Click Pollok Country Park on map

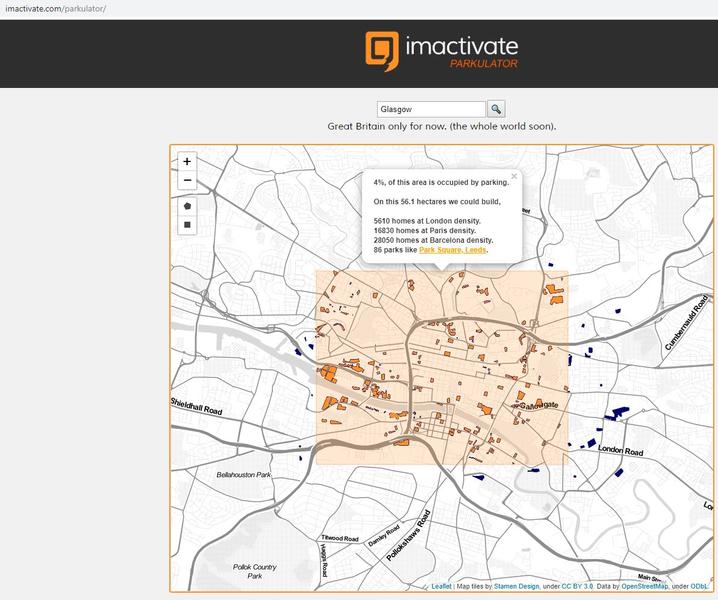coord(255,571)
